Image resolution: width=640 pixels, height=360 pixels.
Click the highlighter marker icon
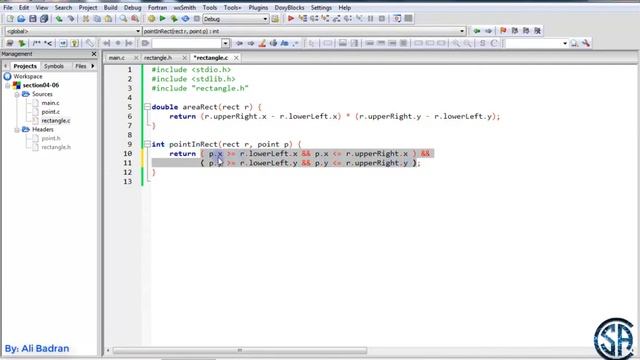tap(262, 43)
